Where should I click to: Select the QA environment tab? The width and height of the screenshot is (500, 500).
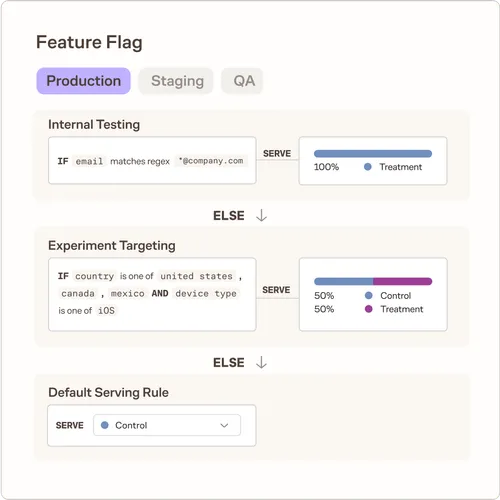tap(242, 81)
